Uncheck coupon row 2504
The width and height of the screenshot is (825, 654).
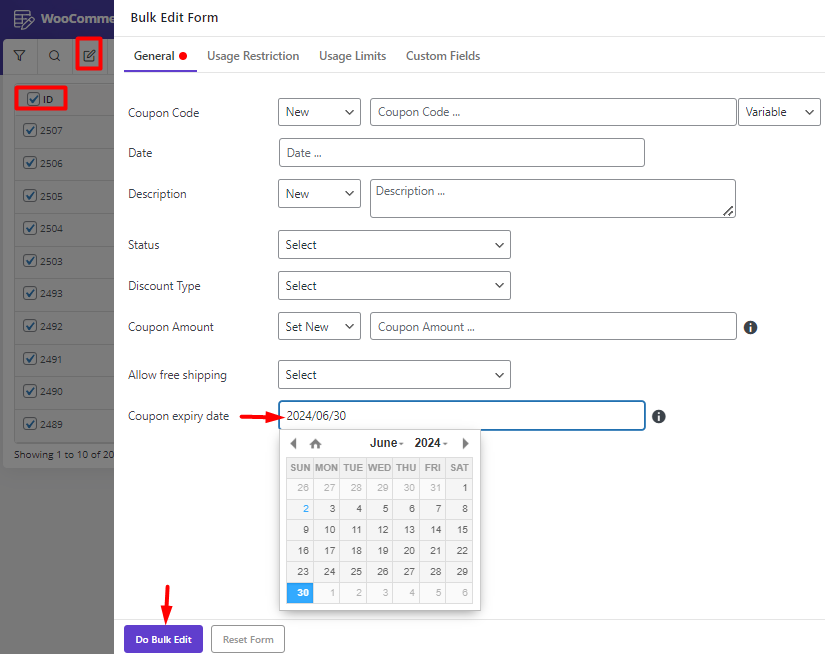click(30, 228)
